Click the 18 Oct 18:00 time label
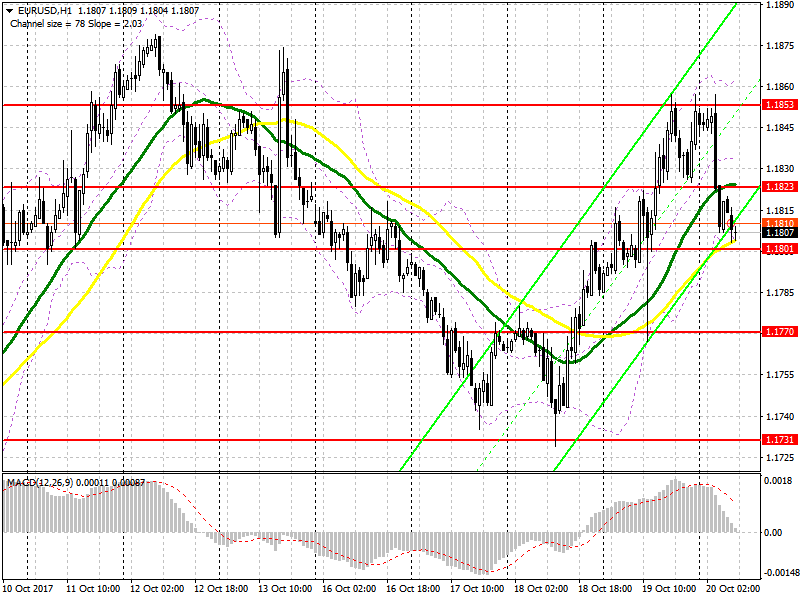 point(605,589)
